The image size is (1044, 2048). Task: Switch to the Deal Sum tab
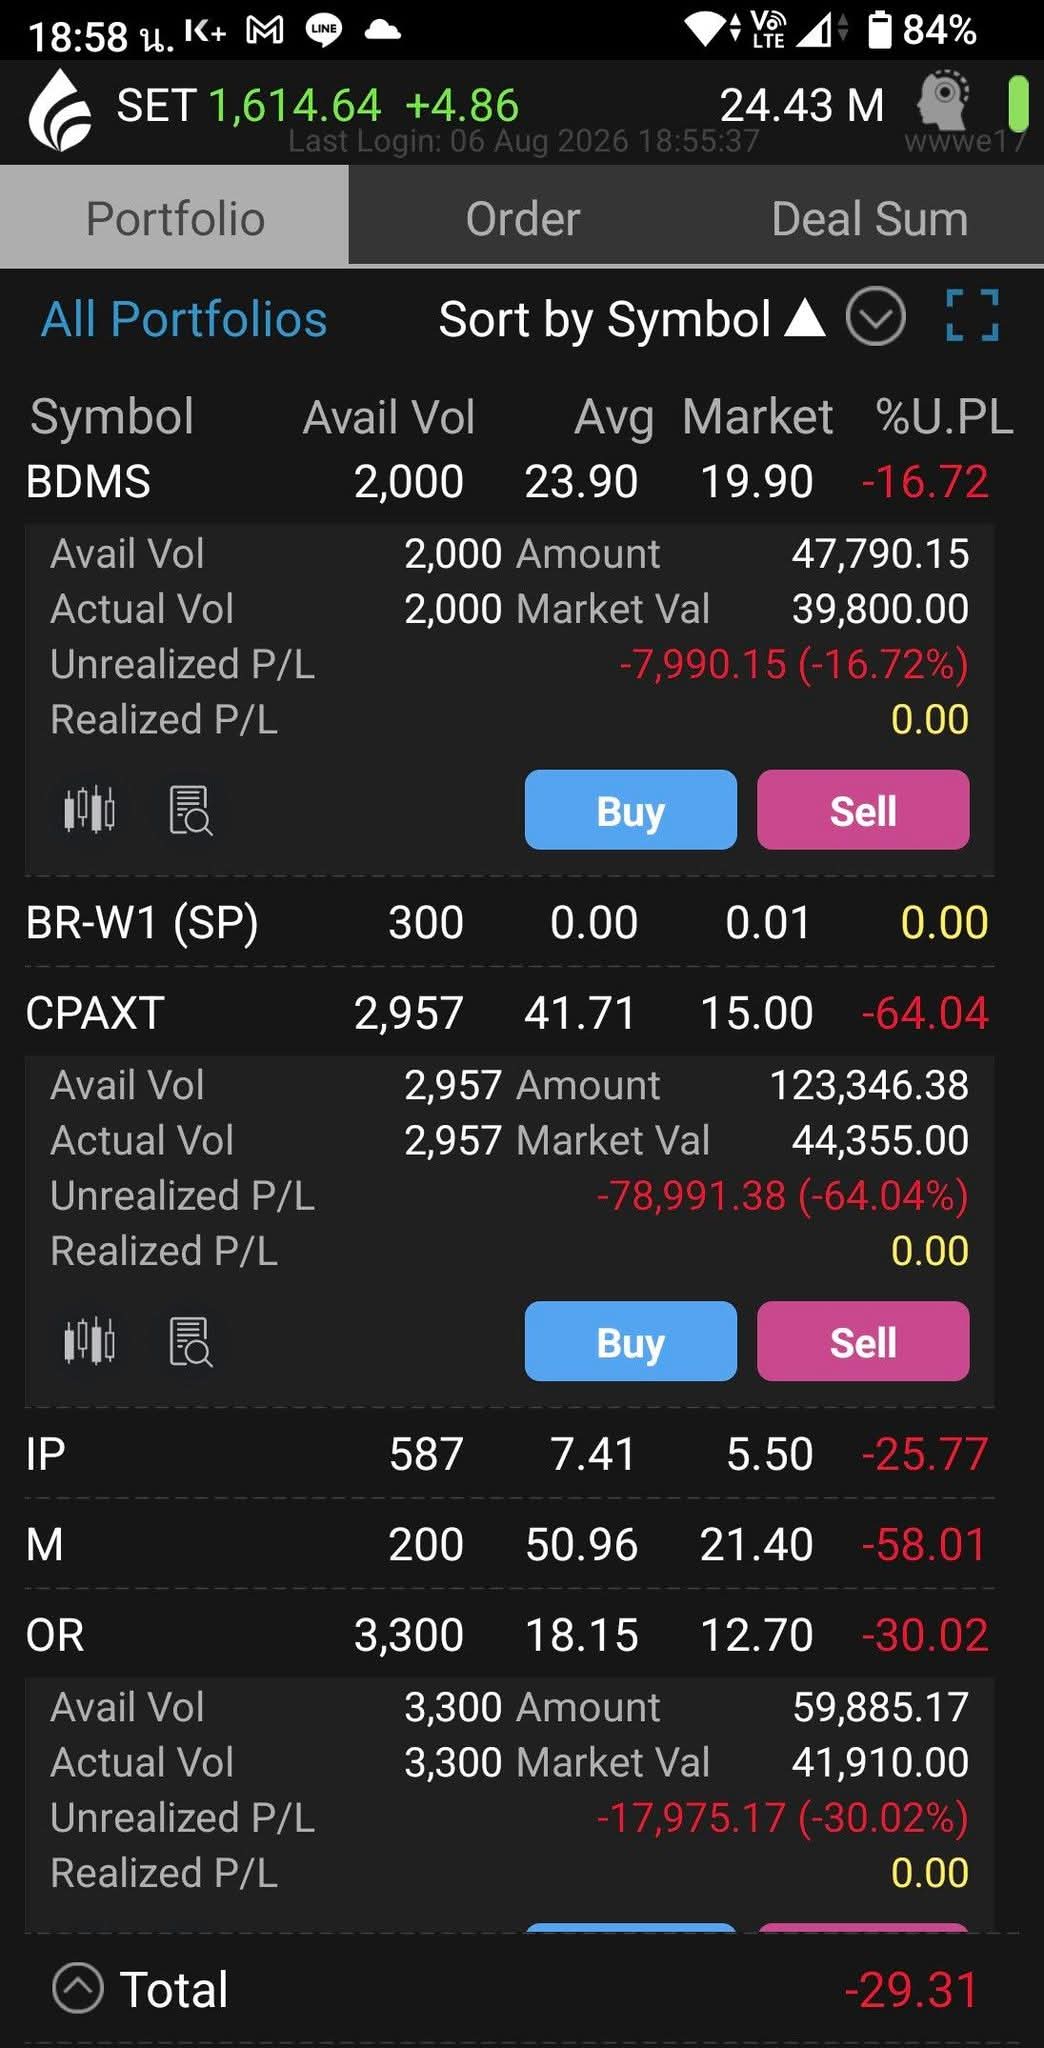tap(870, 217)
